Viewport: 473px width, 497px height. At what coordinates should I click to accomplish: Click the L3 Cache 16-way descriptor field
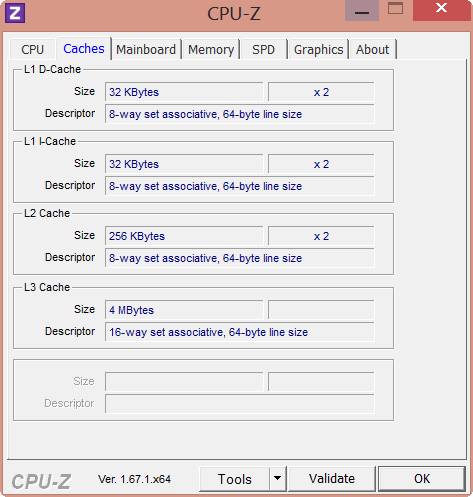click(240, 332)
